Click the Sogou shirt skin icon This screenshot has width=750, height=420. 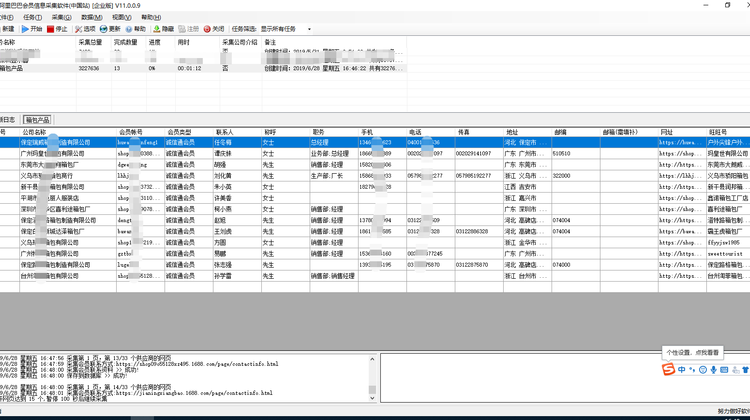click(745, 370)
